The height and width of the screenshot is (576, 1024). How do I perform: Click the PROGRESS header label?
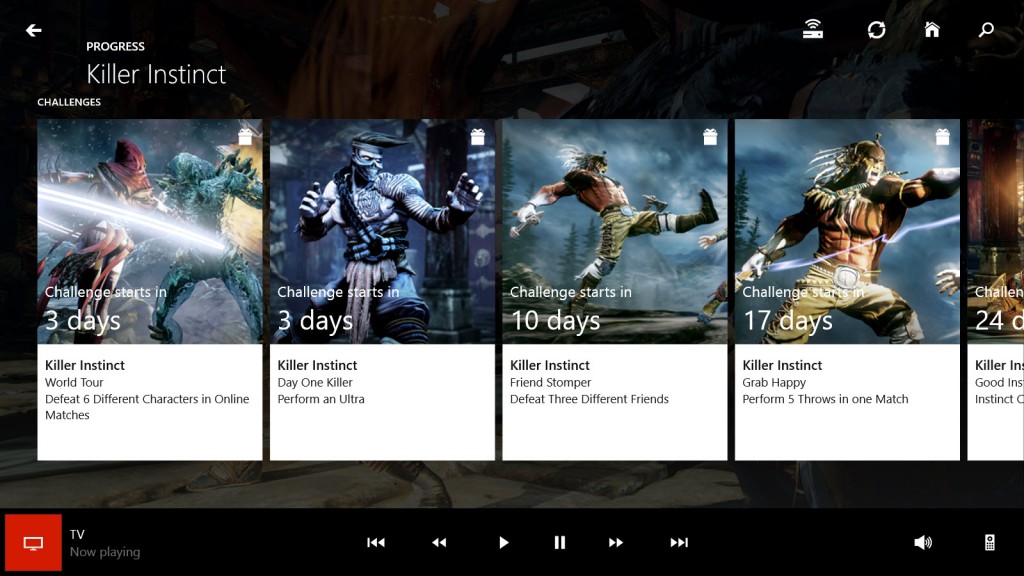(116, 46)
